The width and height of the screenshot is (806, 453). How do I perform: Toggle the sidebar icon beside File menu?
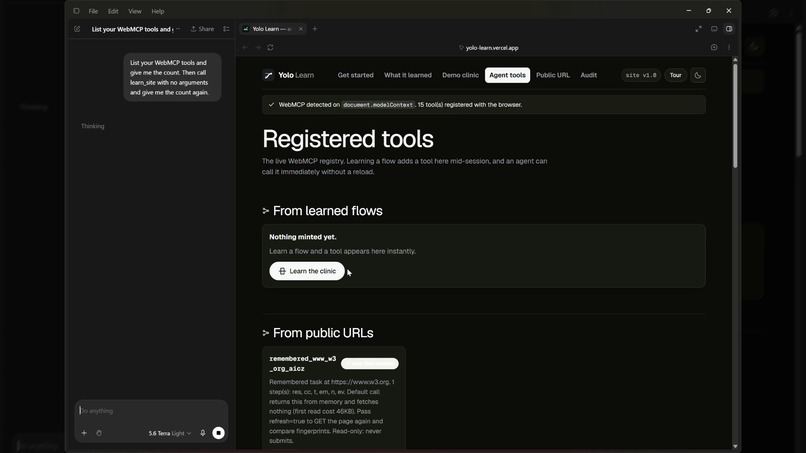tap(76, 11)
